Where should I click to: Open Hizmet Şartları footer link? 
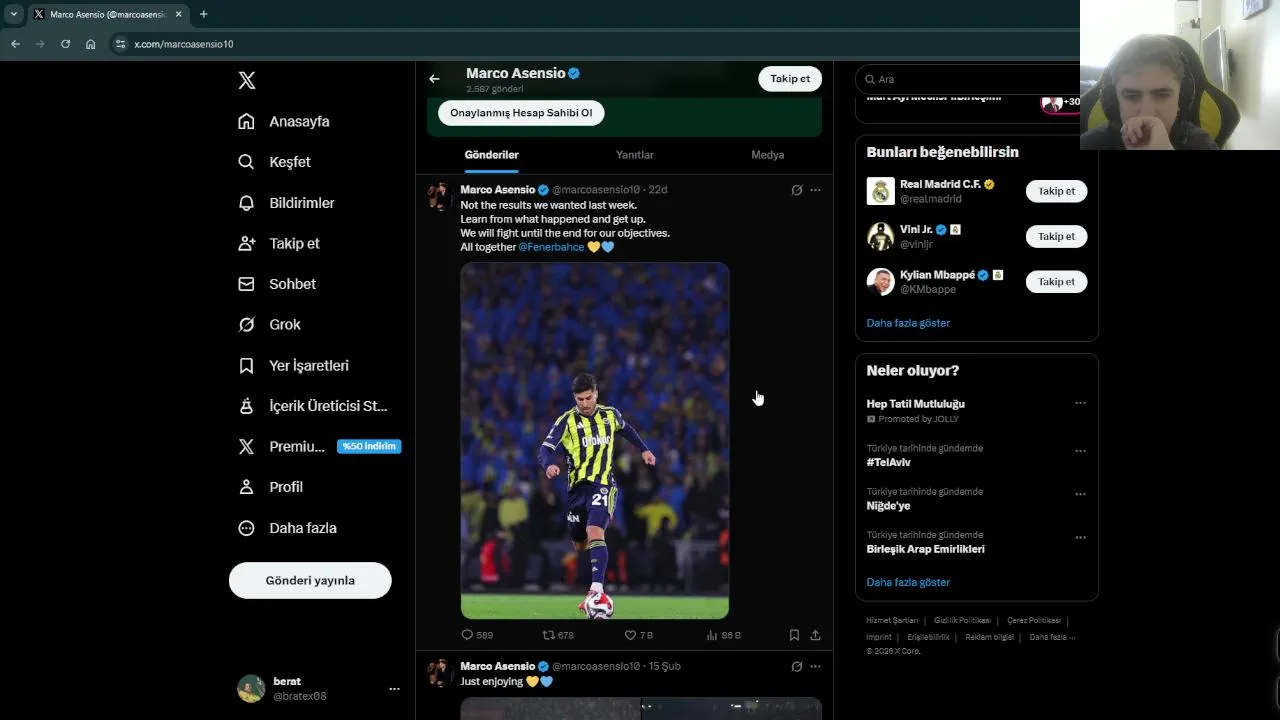892,621
